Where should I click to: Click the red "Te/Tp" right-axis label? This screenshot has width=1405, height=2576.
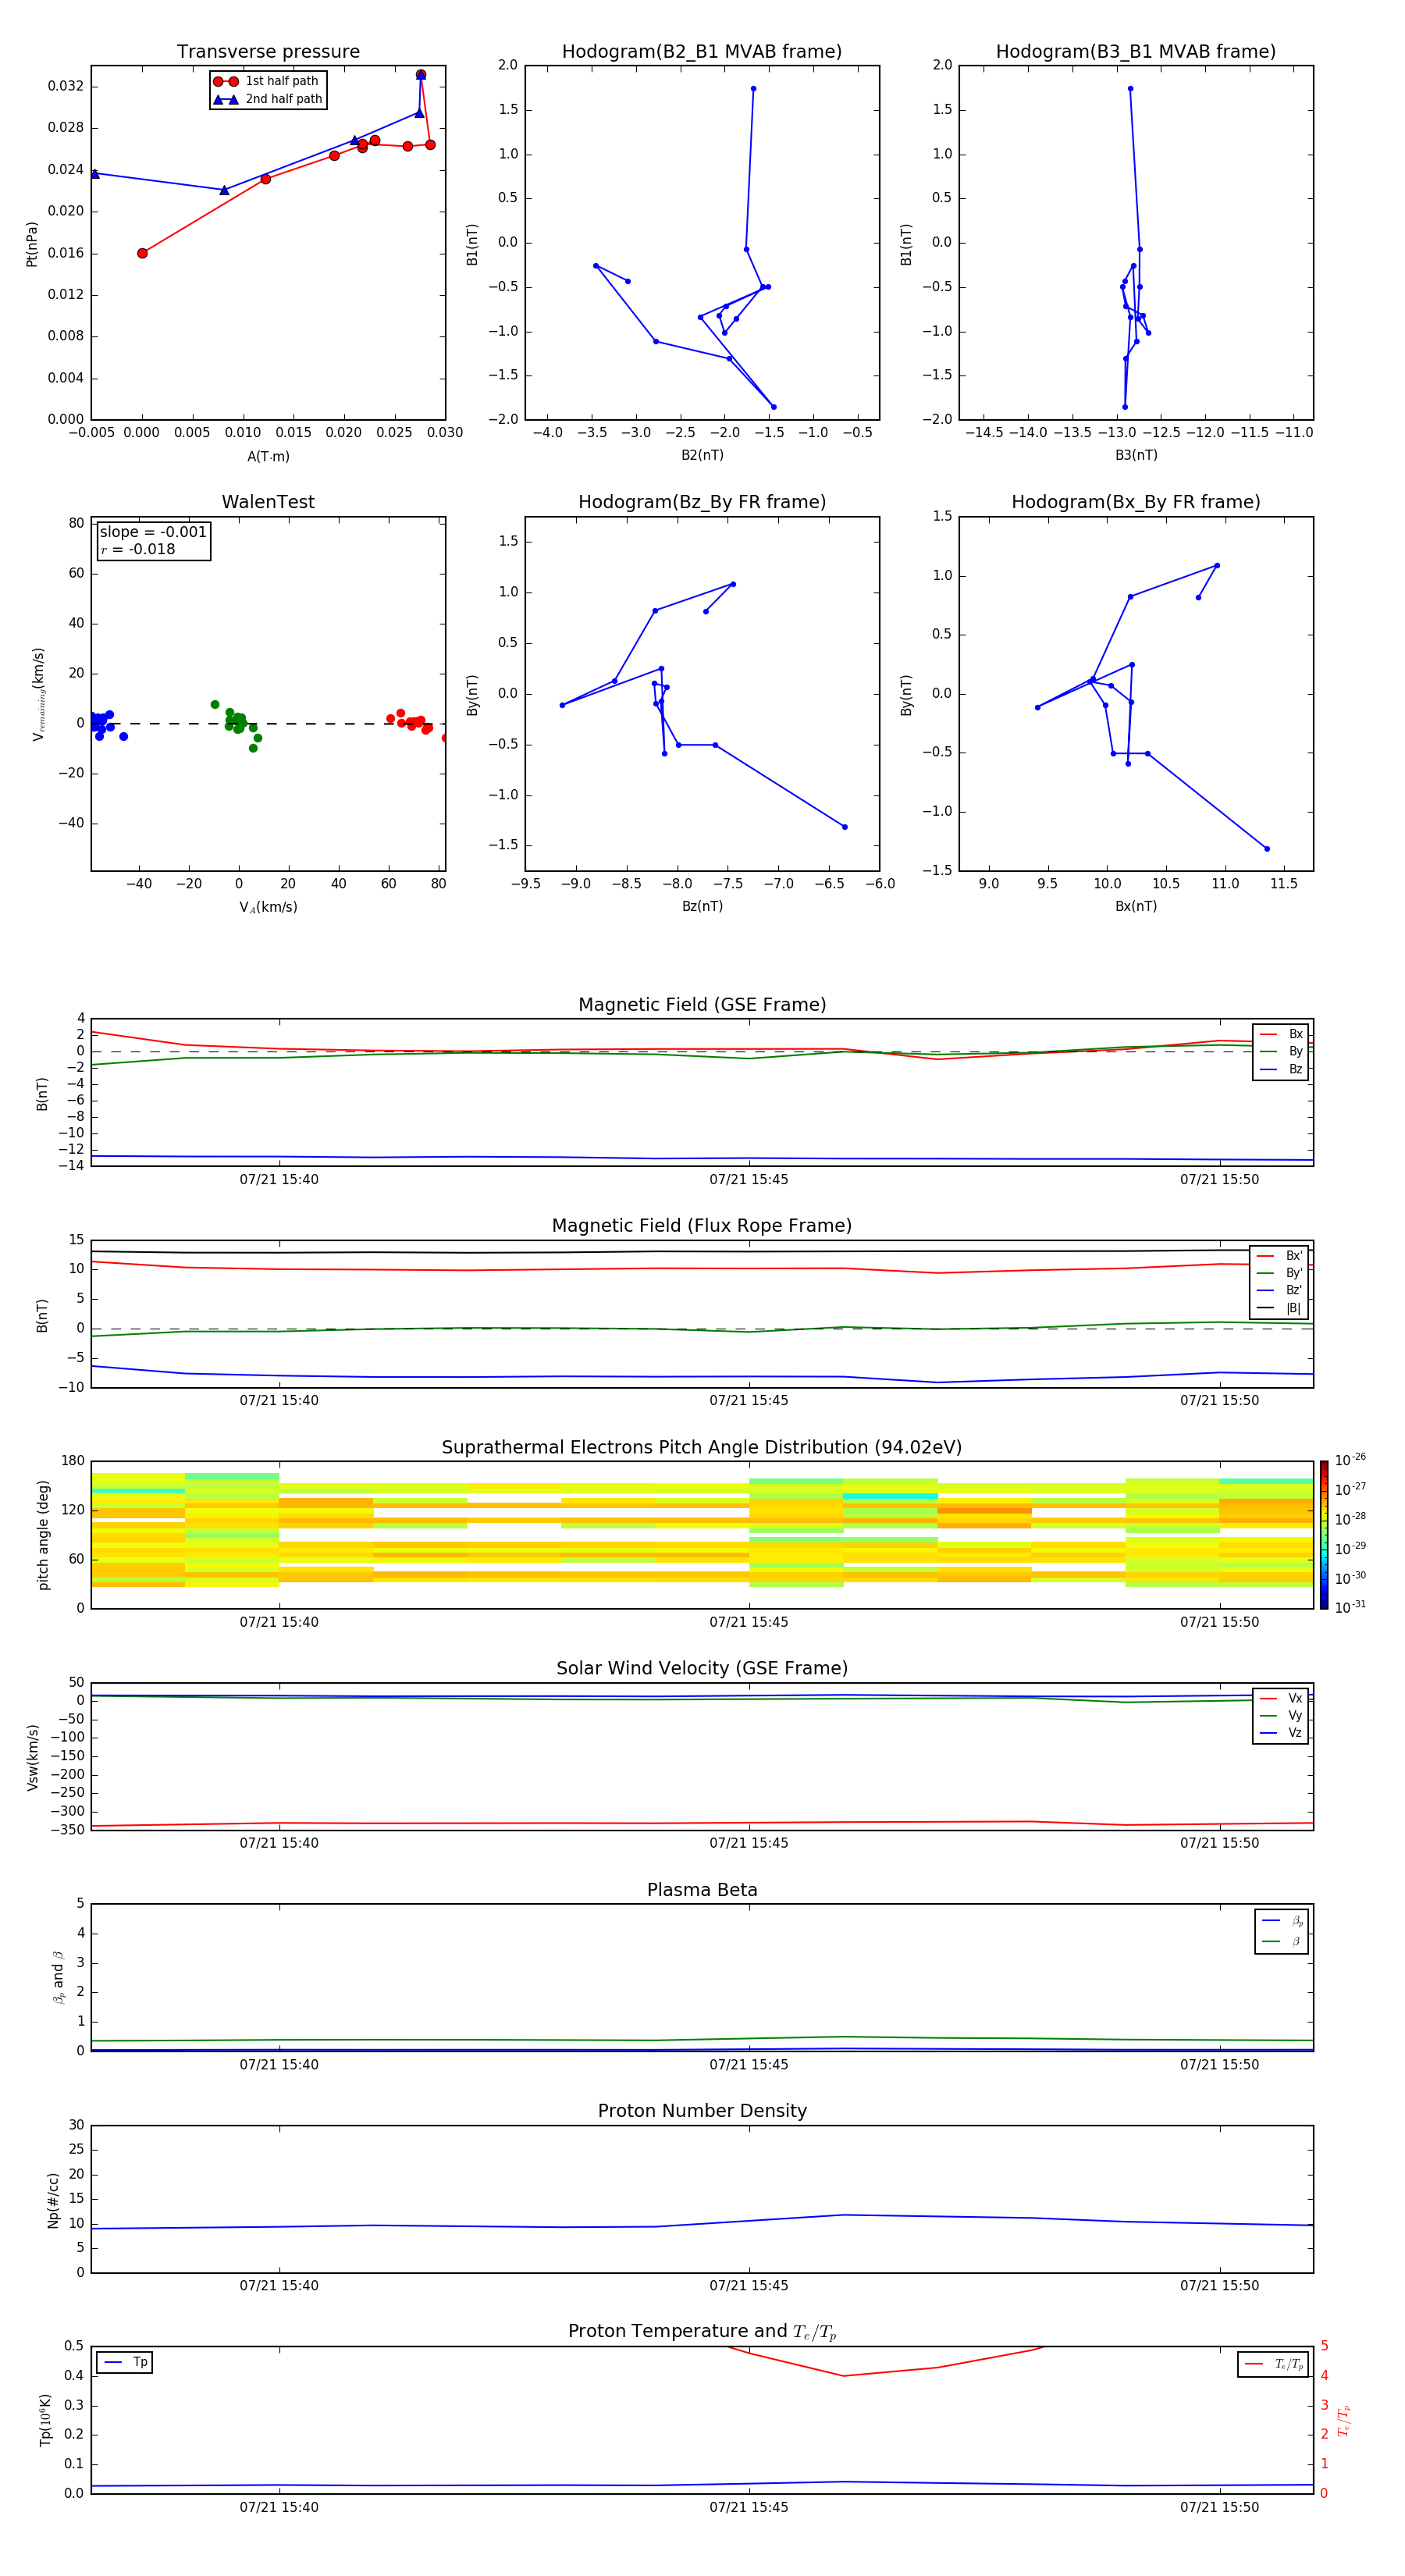(1343, 2421)
